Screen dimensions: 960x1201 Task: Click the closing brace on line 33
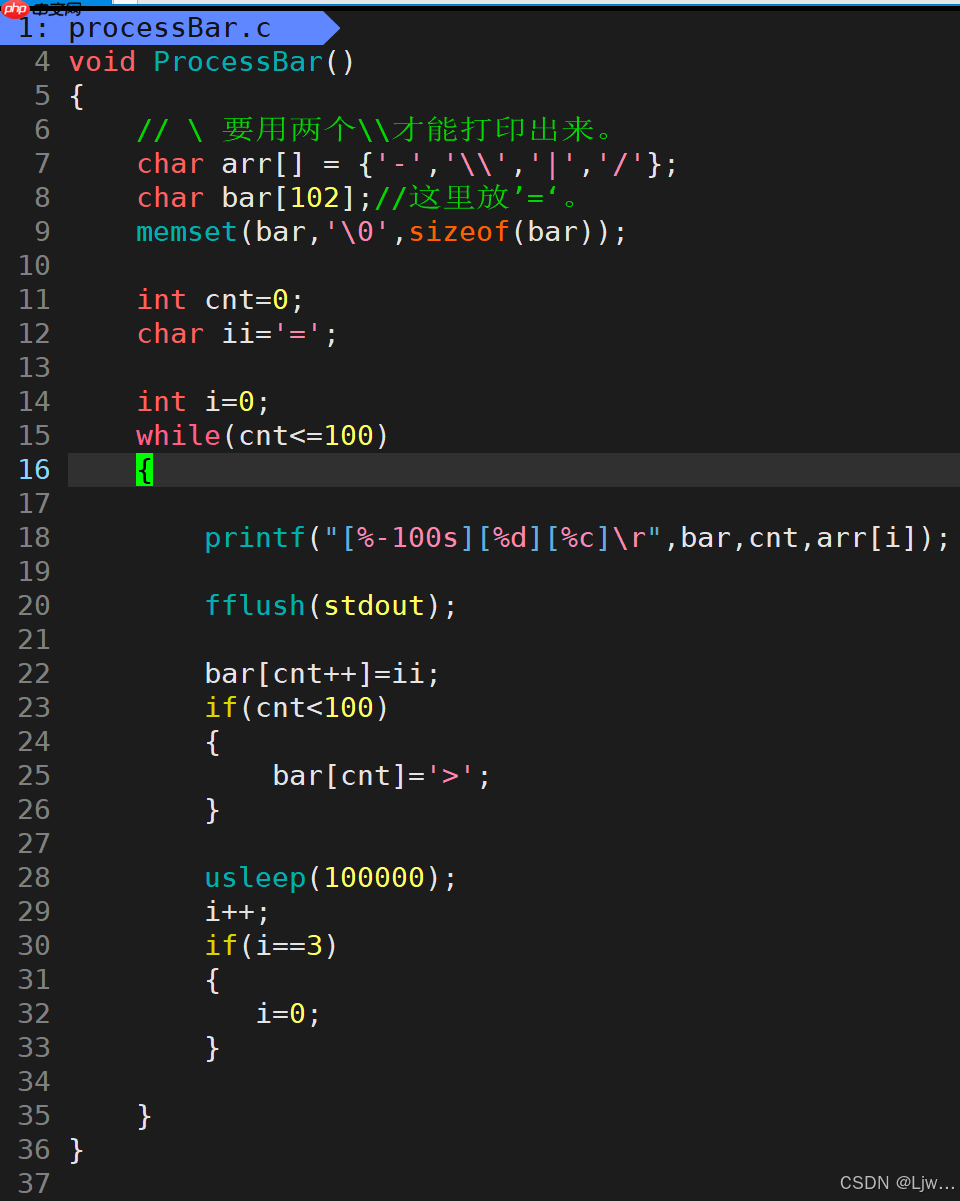pyautogui.click(x=212, y=1048)
